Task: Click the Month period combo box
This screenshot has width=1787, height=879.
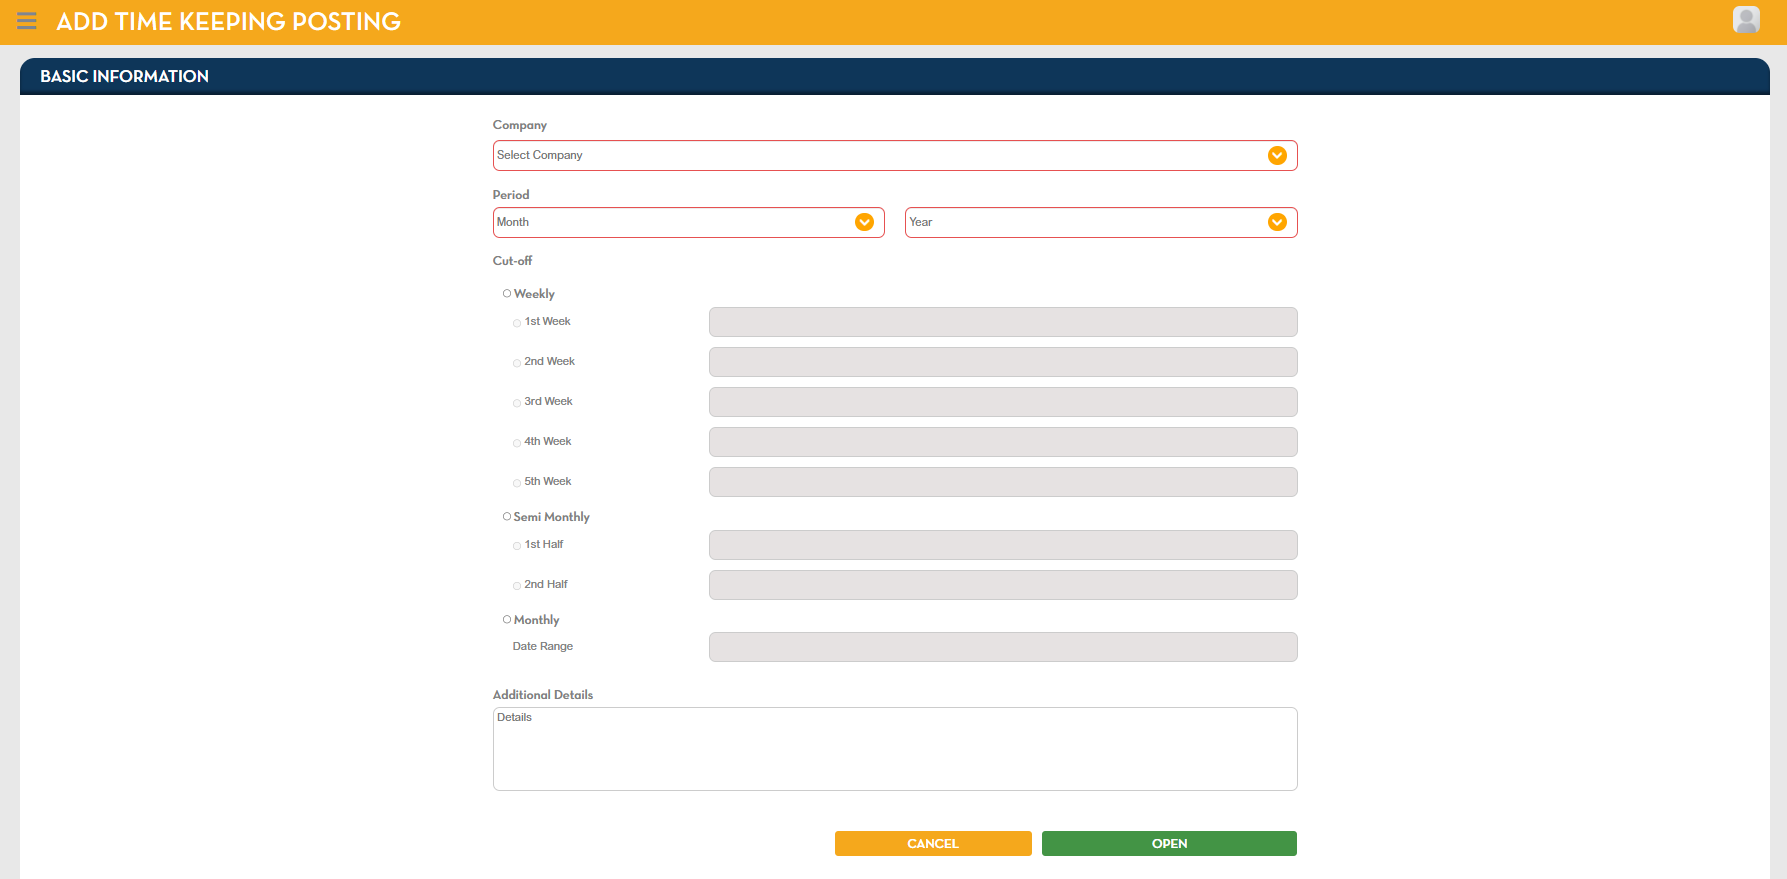Action: 689,222
